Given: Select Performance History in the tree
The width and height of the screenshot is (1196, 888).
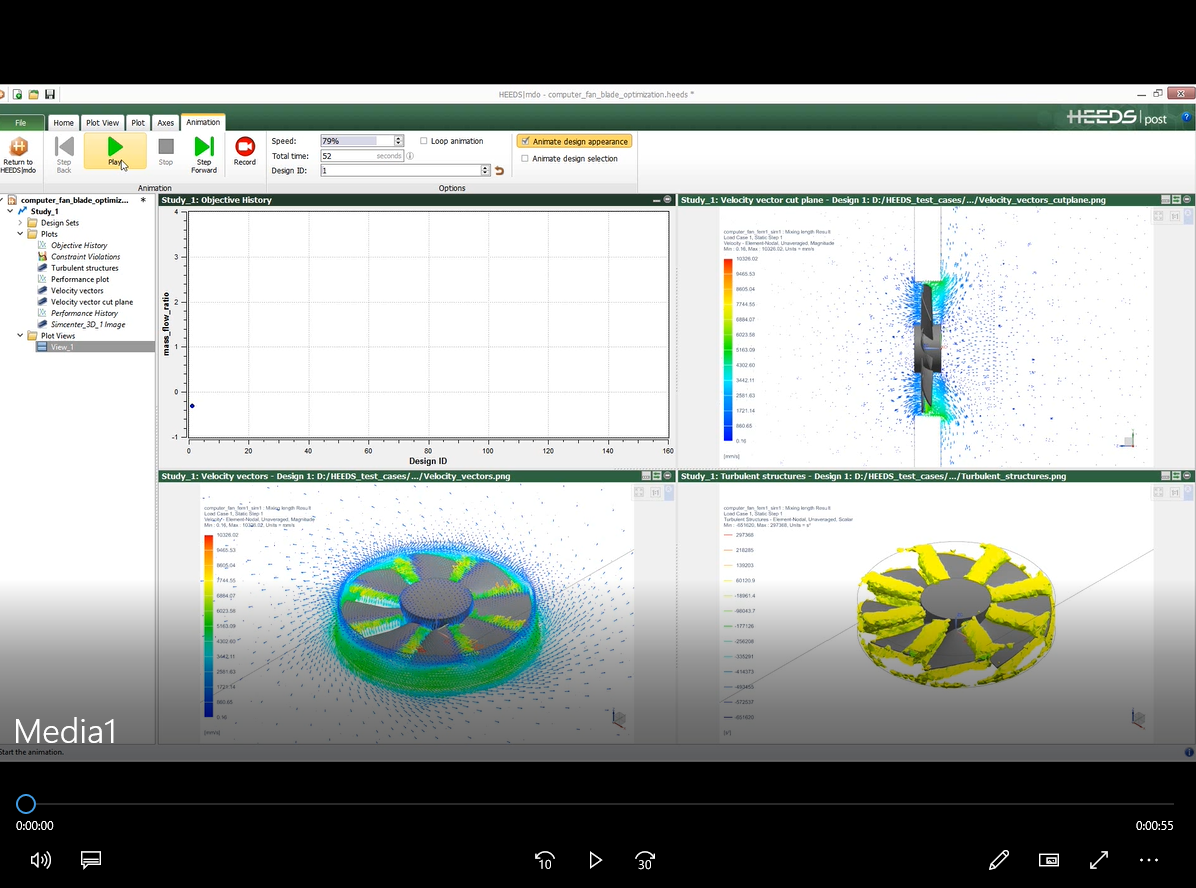Looking at the screenshot, I should [85, 314].
